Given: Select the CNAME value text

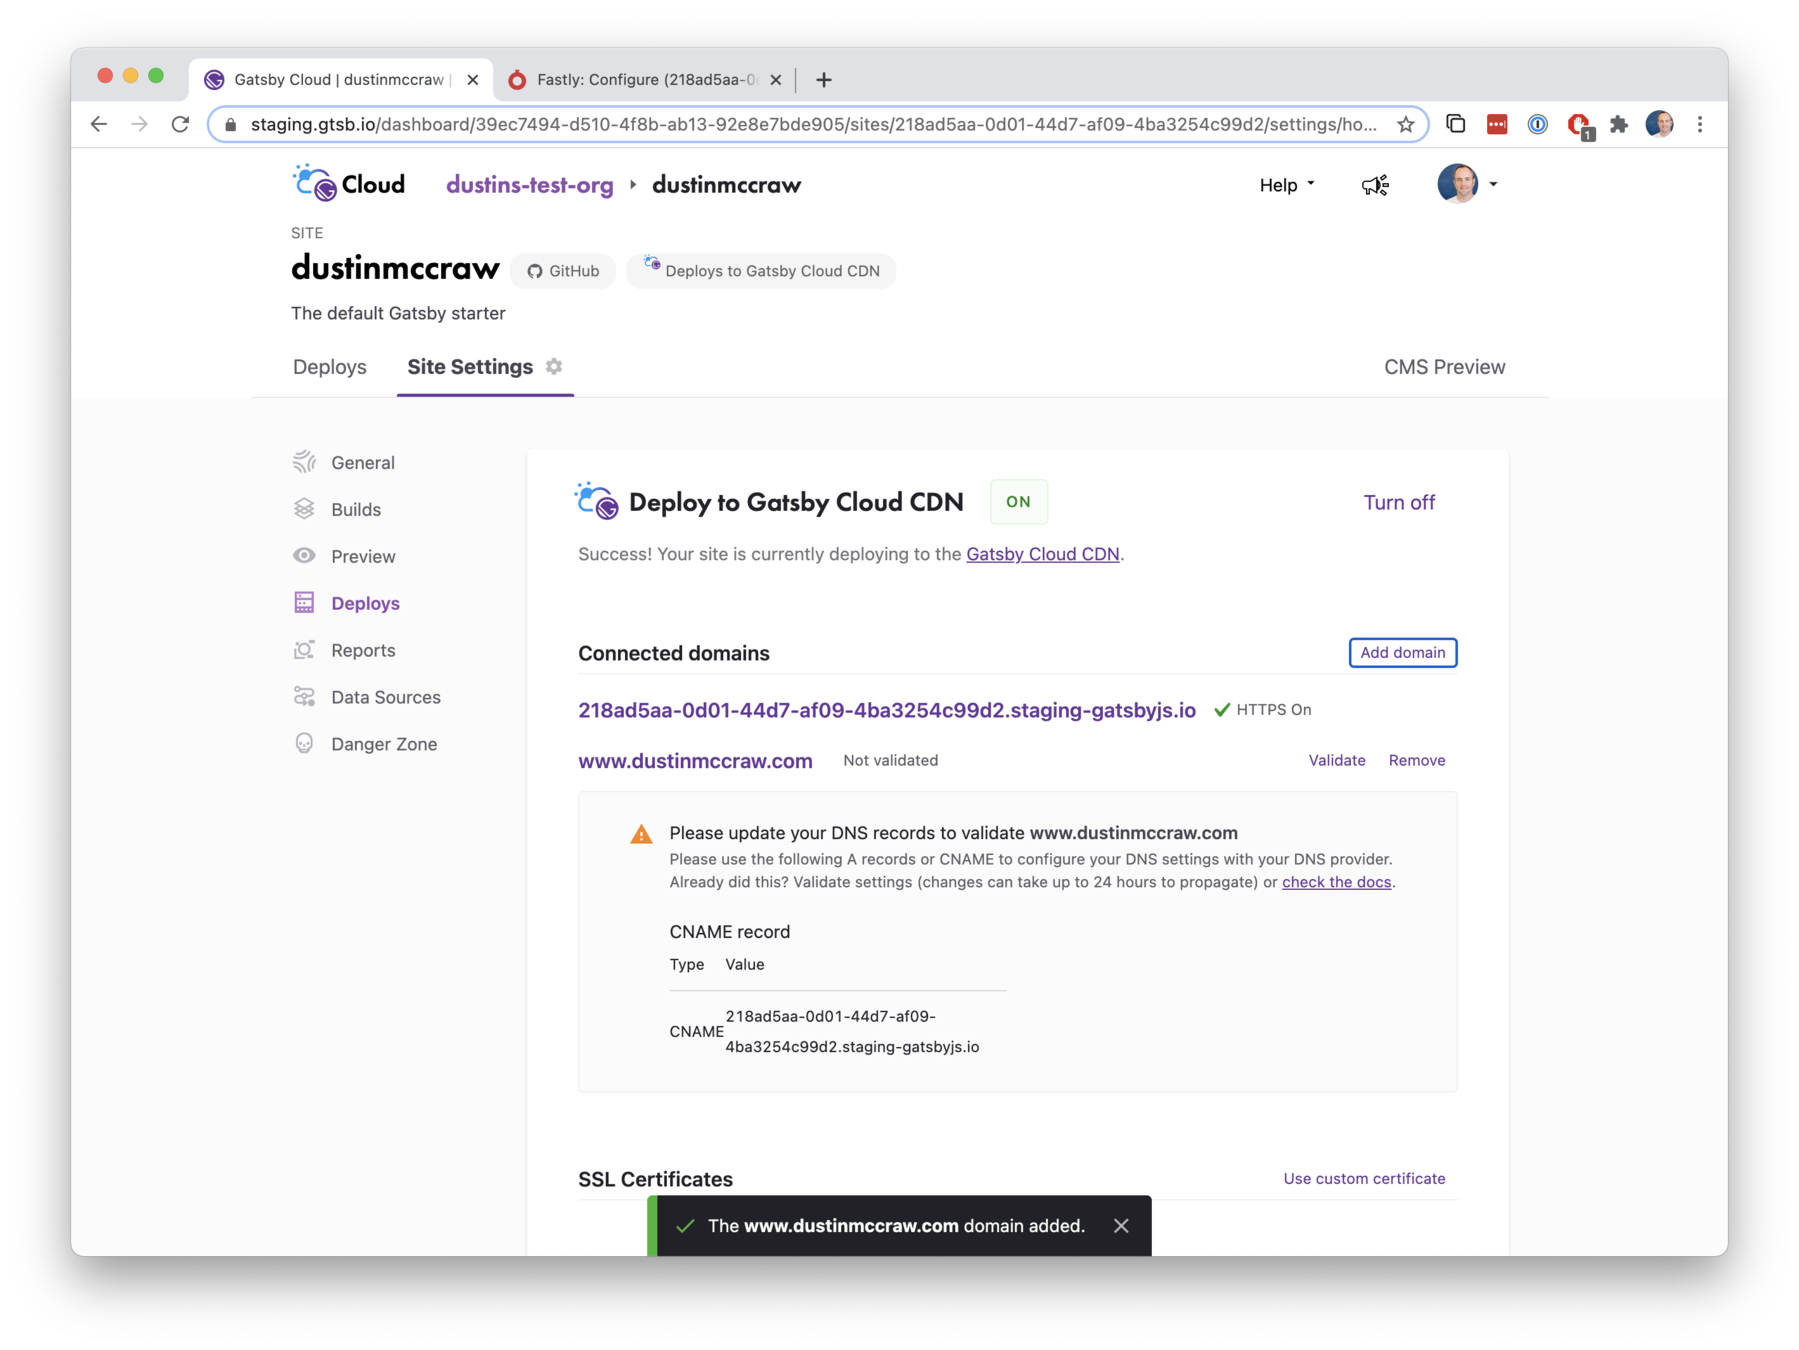Looking at the screenshot, I should (x=852, y=1031).
